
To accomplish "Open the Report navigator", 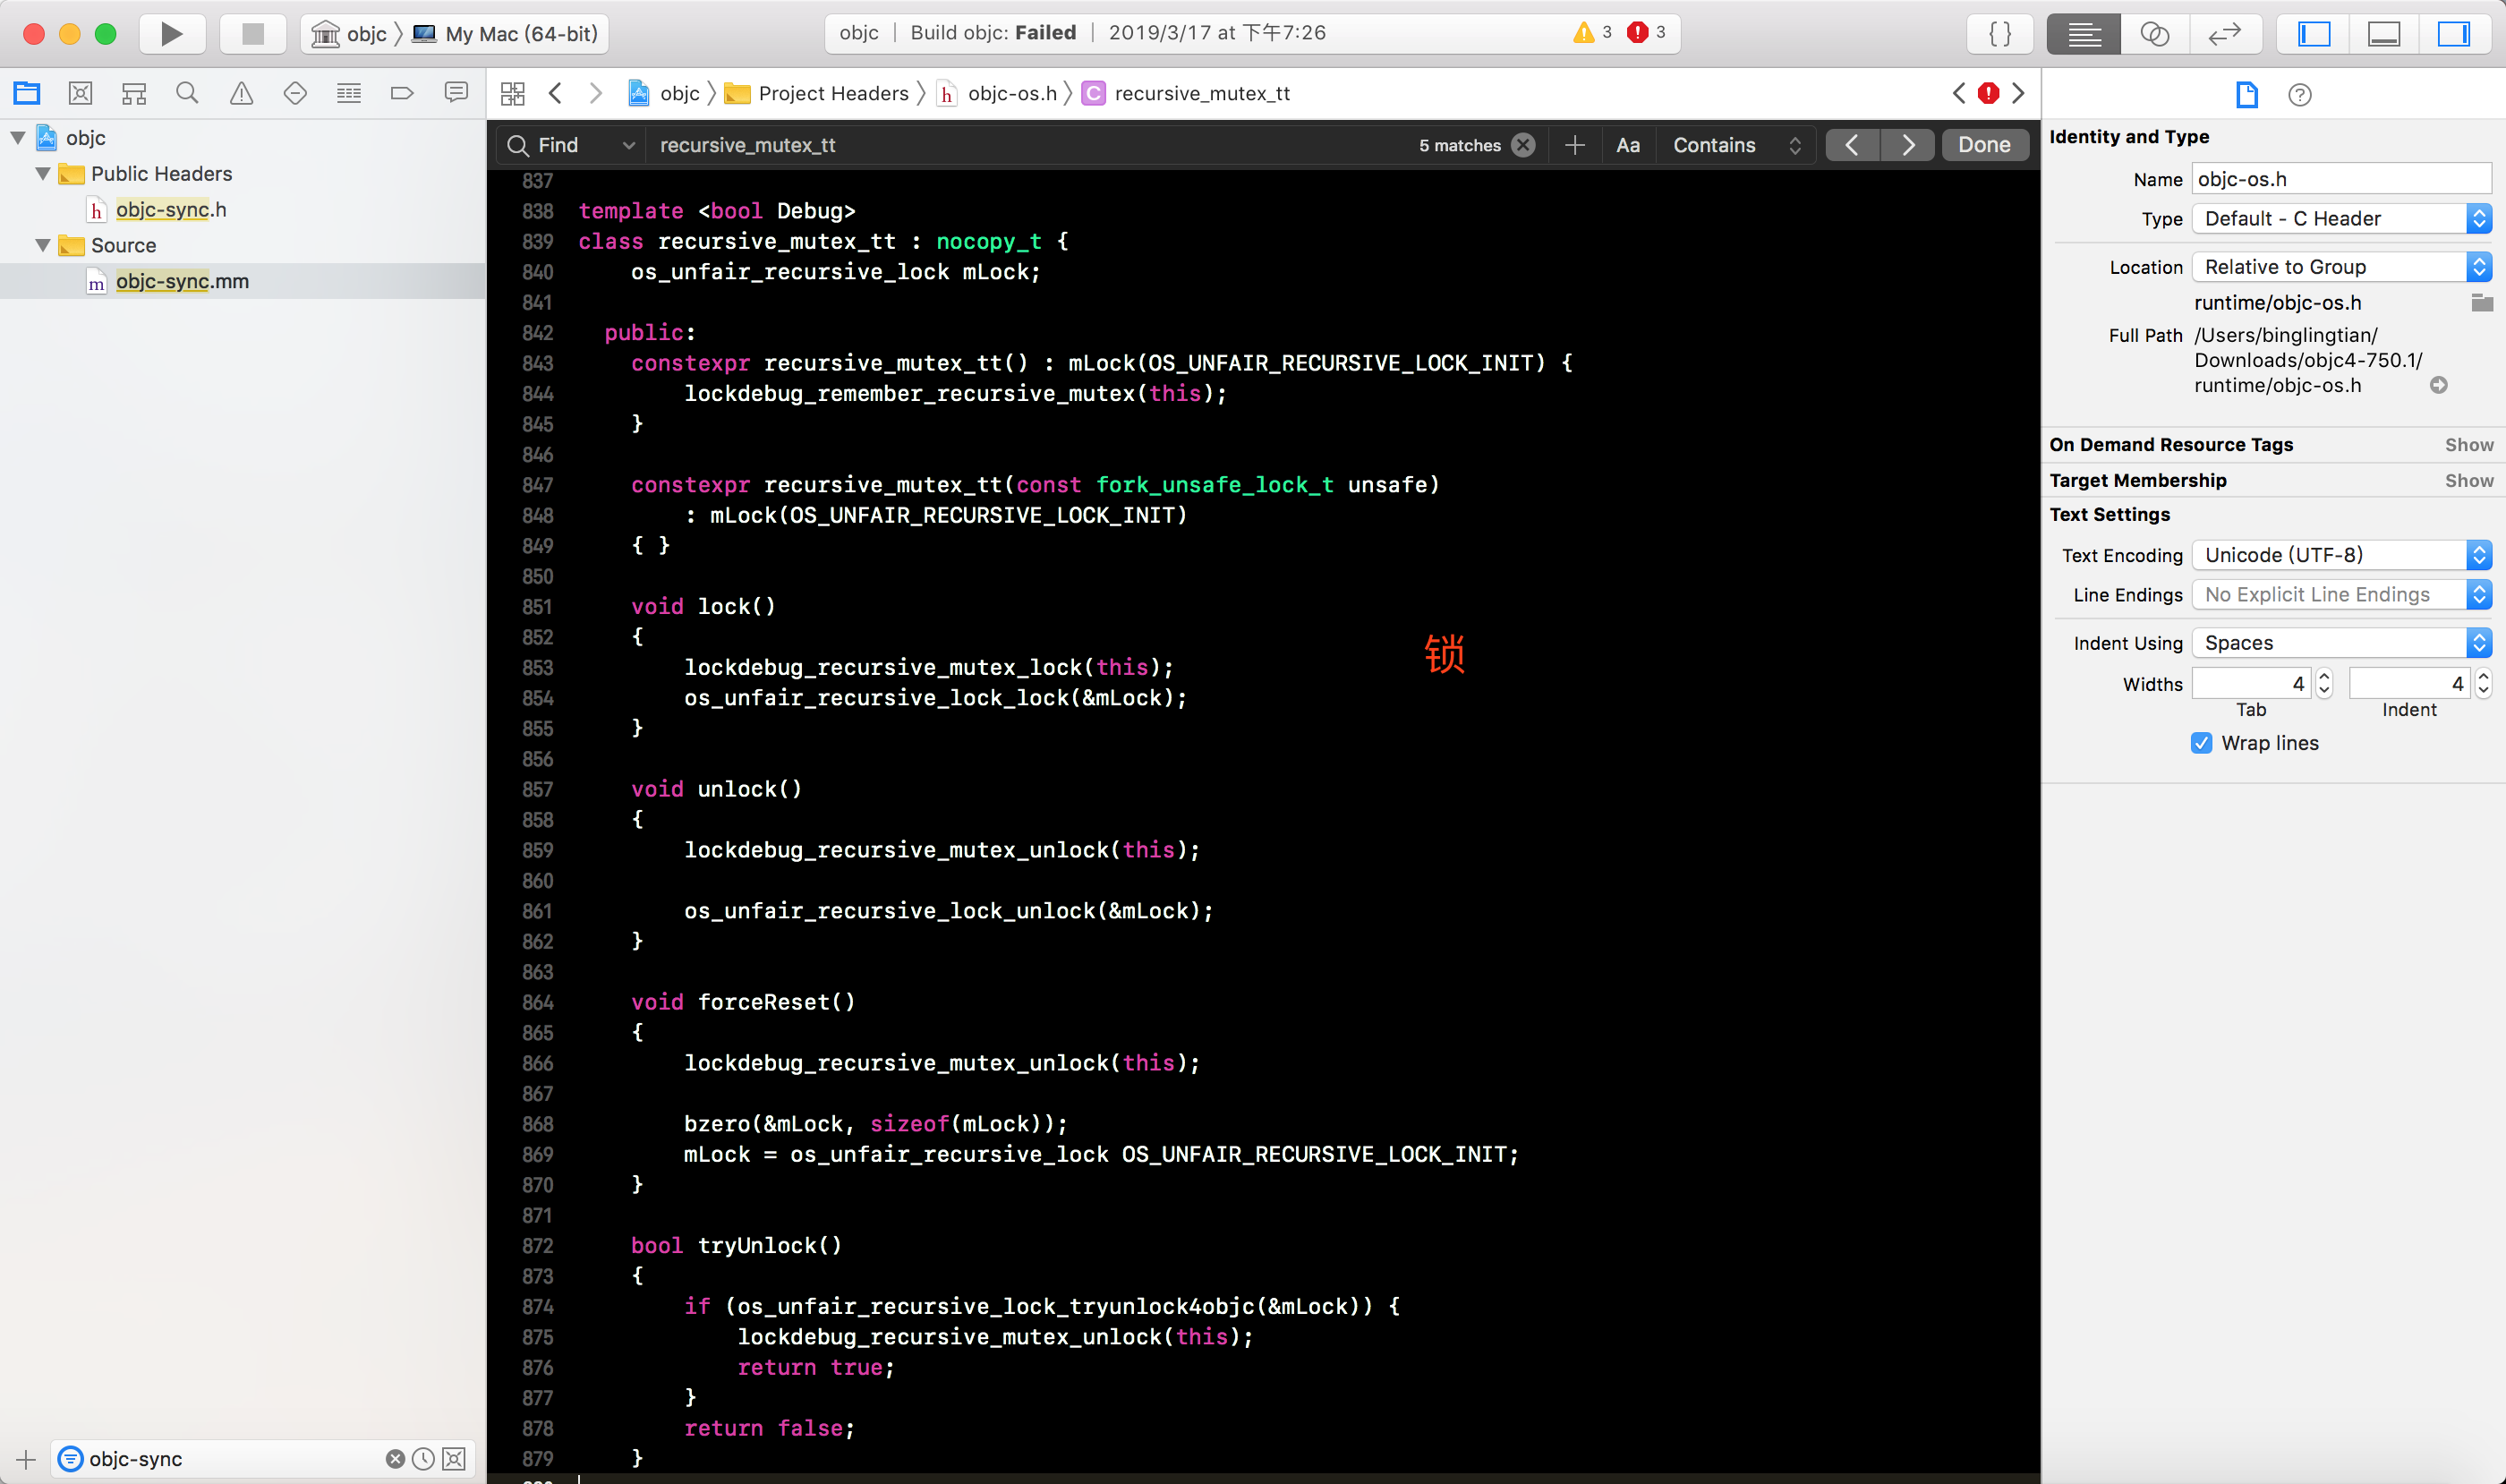I will (456, 93).
